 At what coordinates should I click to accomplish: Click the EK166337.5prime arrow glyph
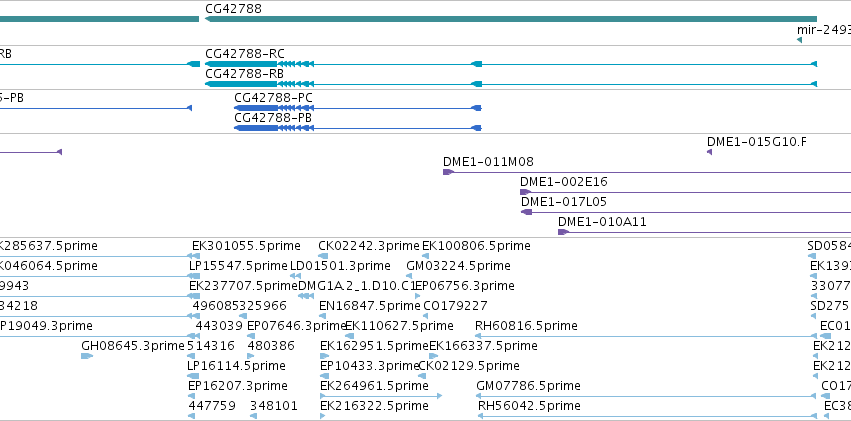[434, 356]
